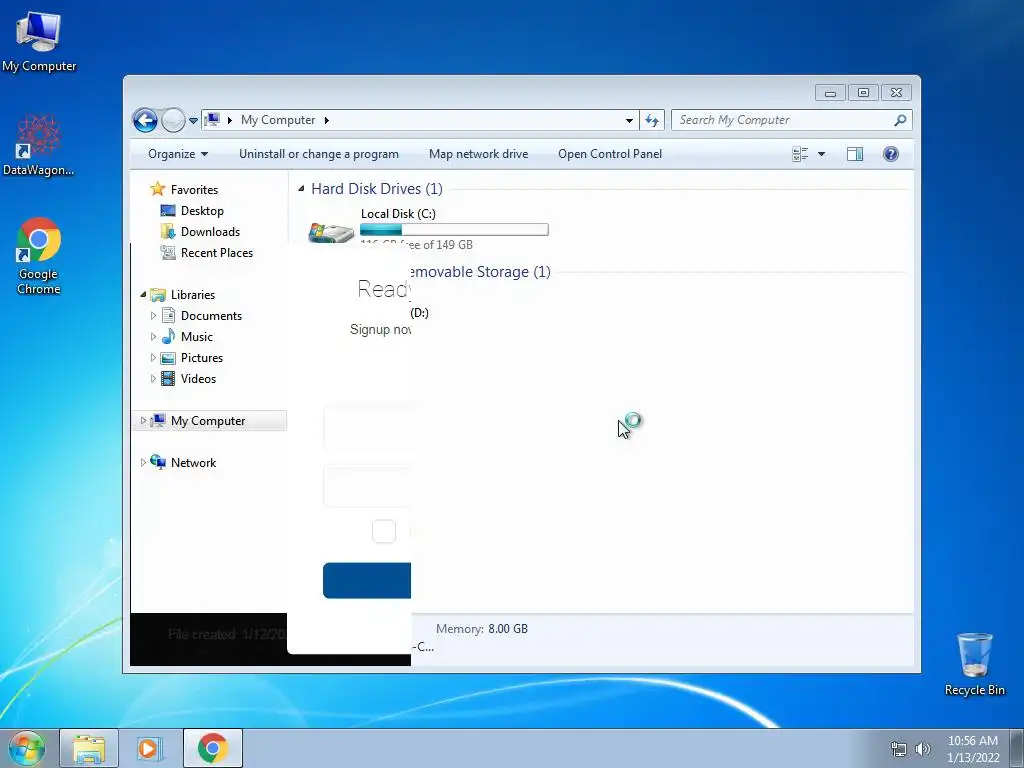Tick the partly visible checkbox in overlay
Image resolution: width=1024 pixels, height=768 pixels.
(384, 531)
